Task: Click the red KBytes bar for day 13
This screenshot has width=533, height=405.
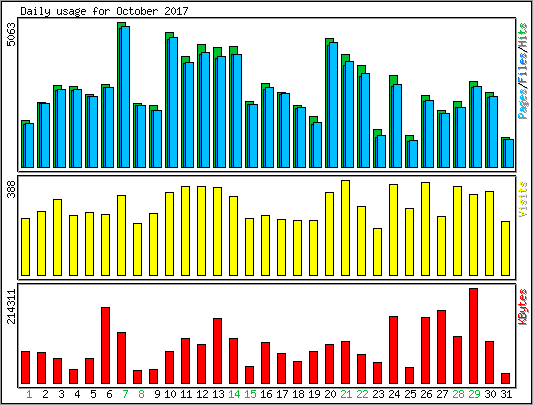Action: pos(218,351)
